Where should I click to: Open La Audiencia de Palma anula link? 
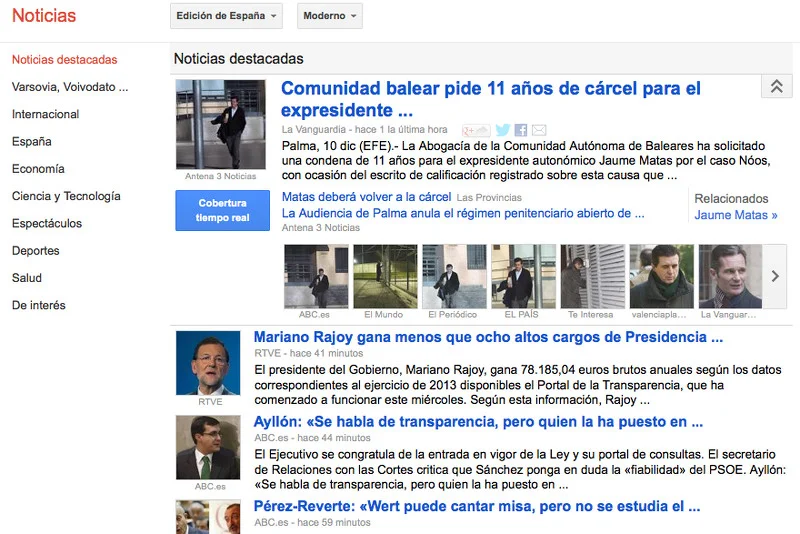(x=463, y=213)
